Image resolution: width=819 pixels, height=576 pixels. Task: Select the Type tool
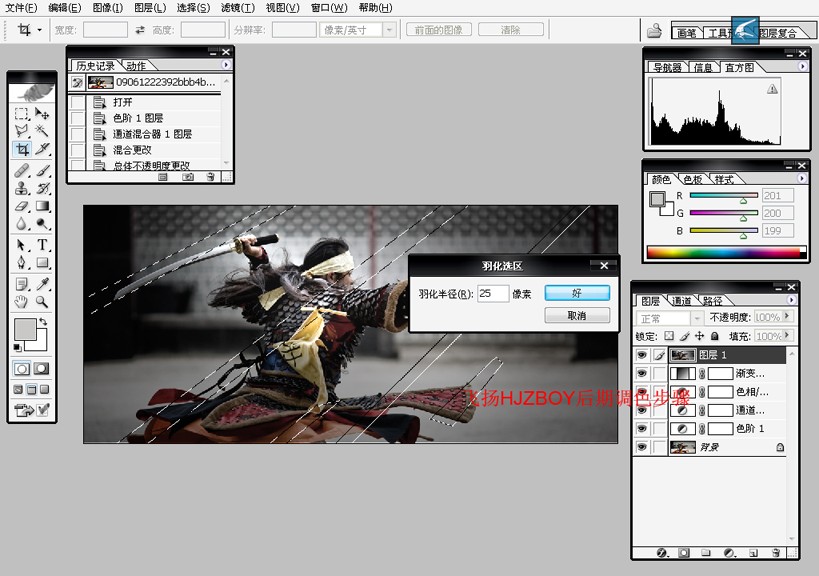pyautogui.click(x=42, y=244)
